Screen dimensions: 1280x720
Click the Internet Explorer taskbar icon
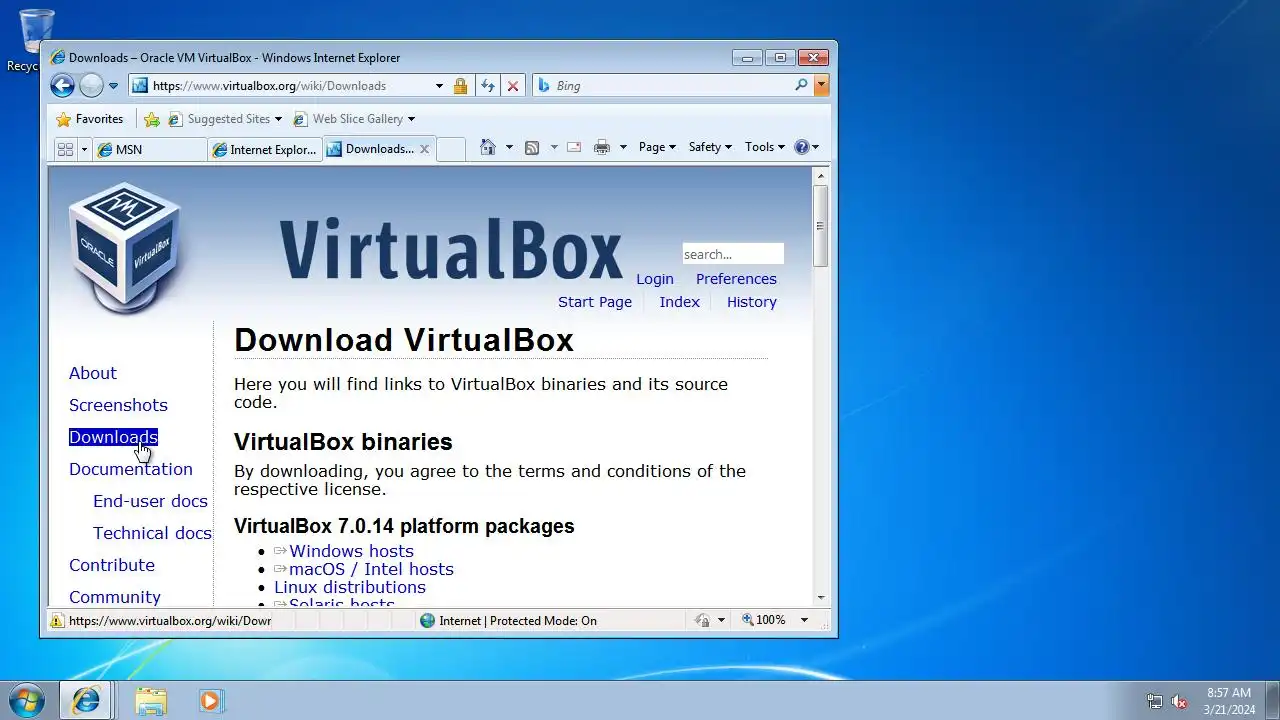tap(86, 701)
